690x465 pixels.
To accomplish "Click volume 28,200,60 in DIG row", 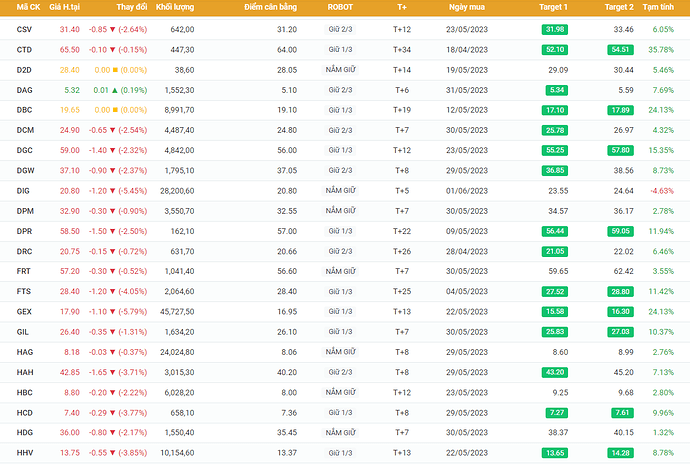I will point(177,191).
